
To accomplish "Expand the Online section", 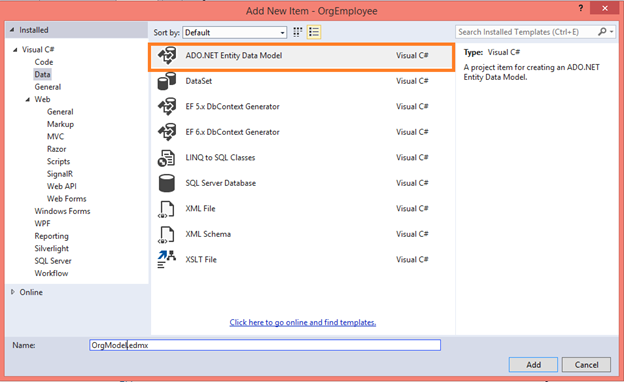I will (13, 292).
